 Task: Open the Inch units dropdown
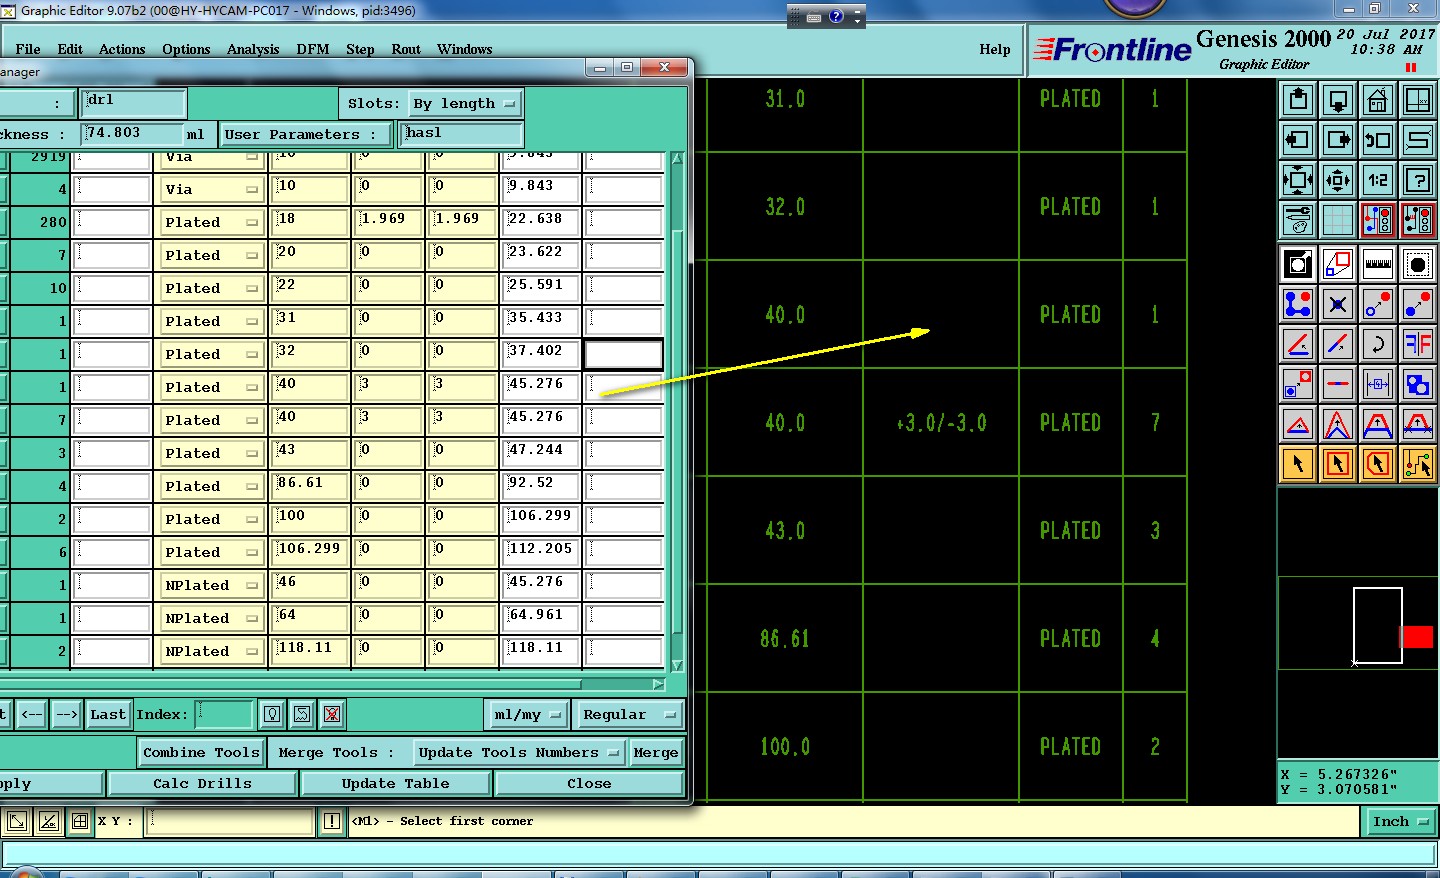click(x=1400, y=822)
